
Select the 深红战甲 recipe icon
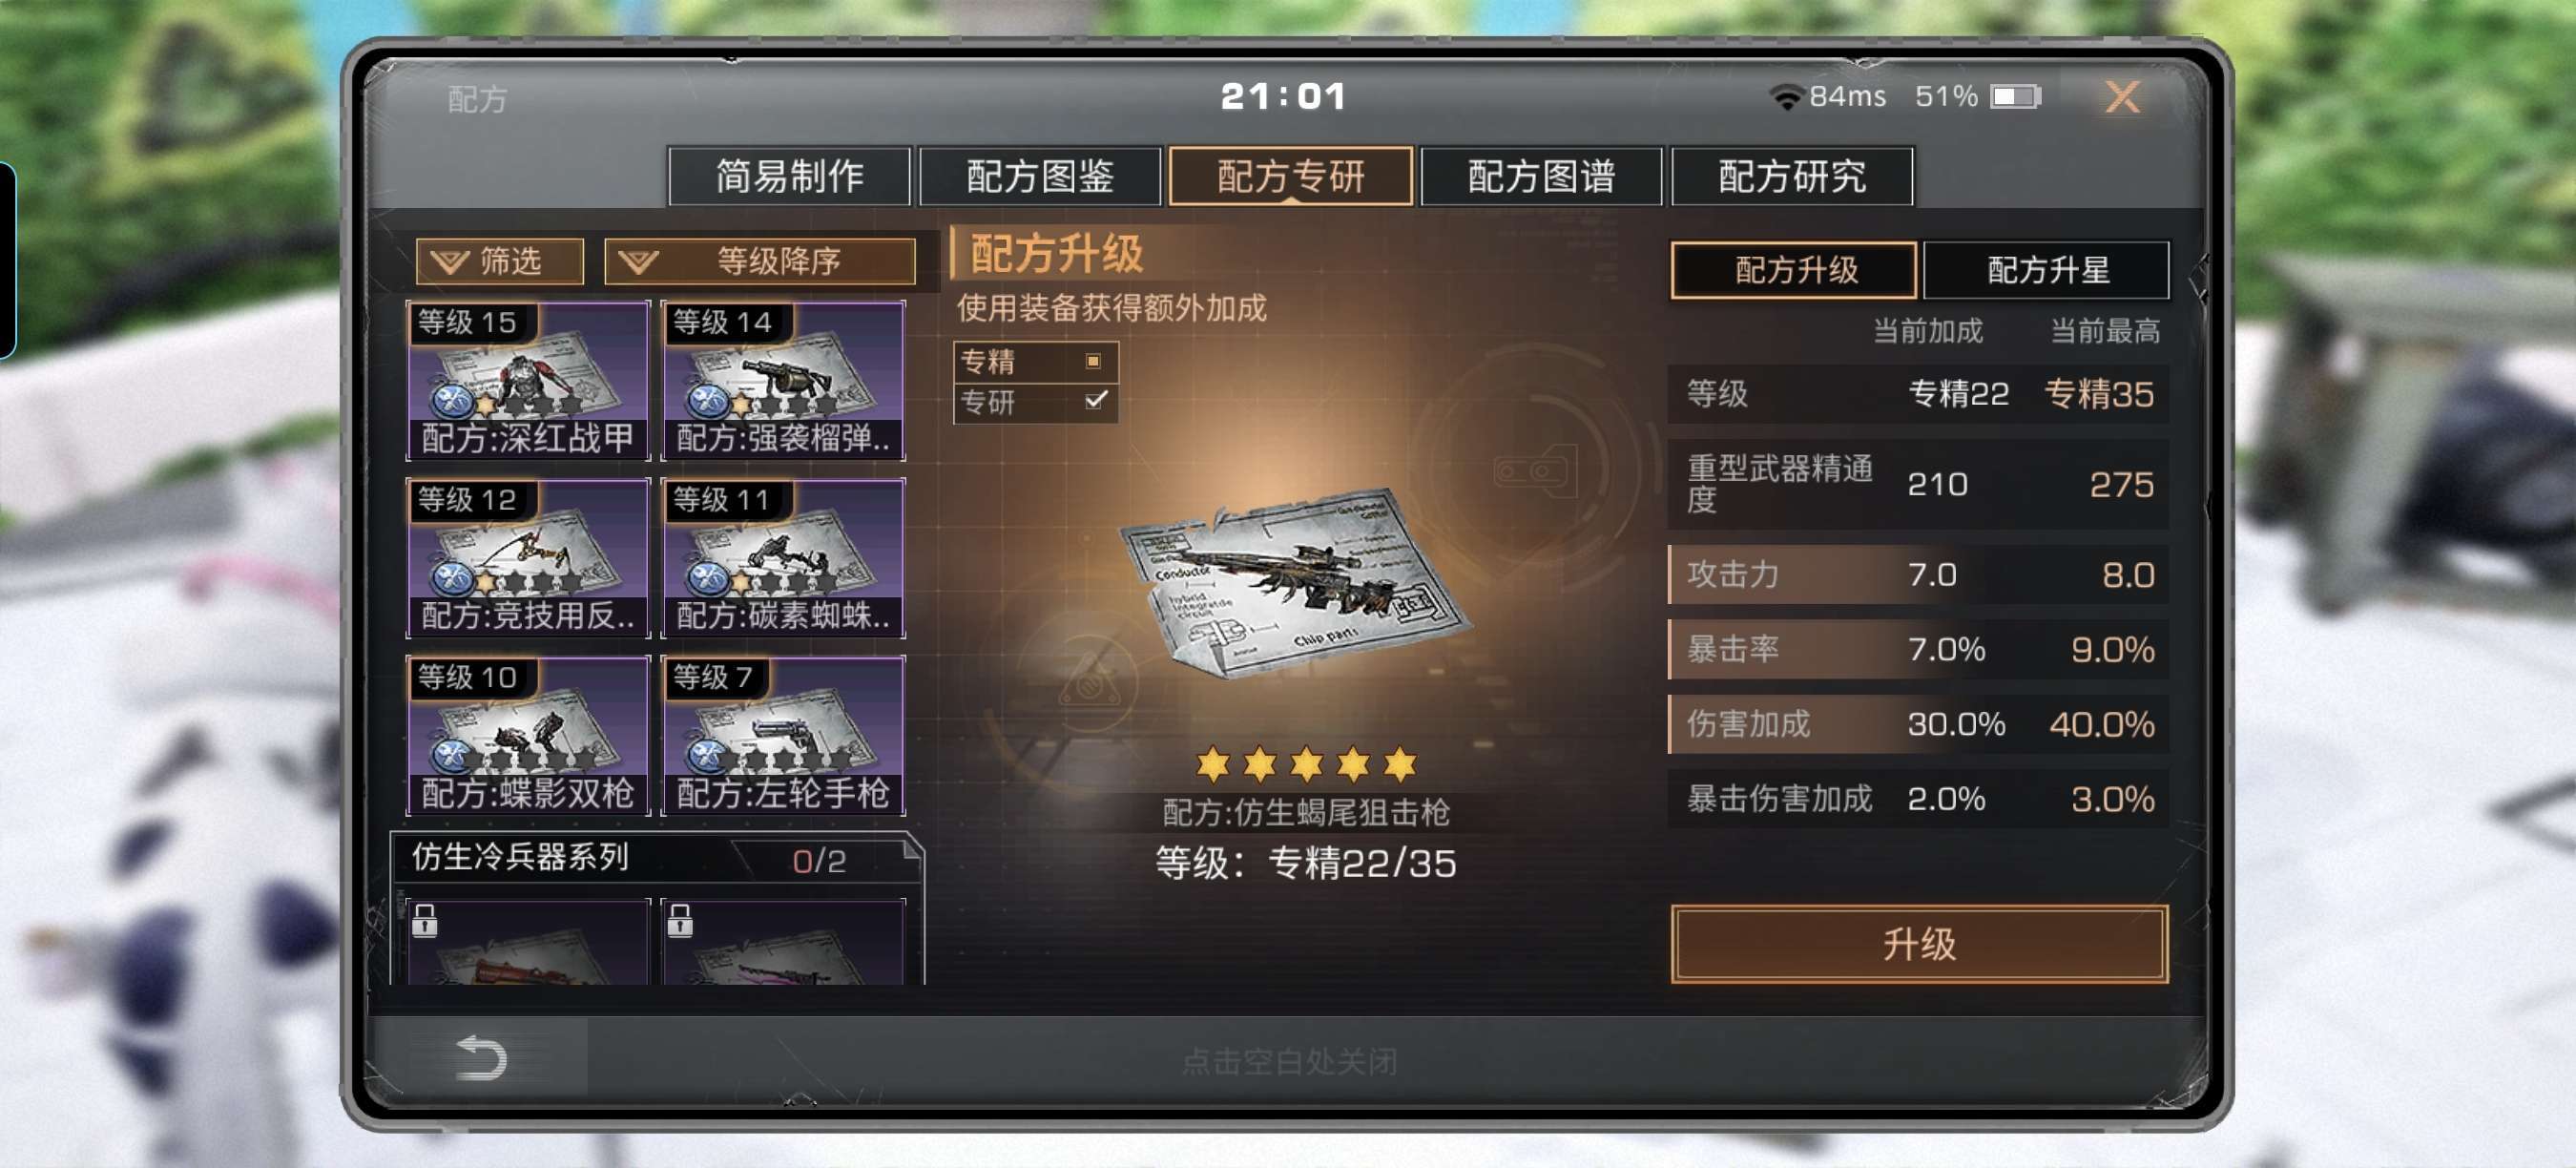tap(528, 380)
